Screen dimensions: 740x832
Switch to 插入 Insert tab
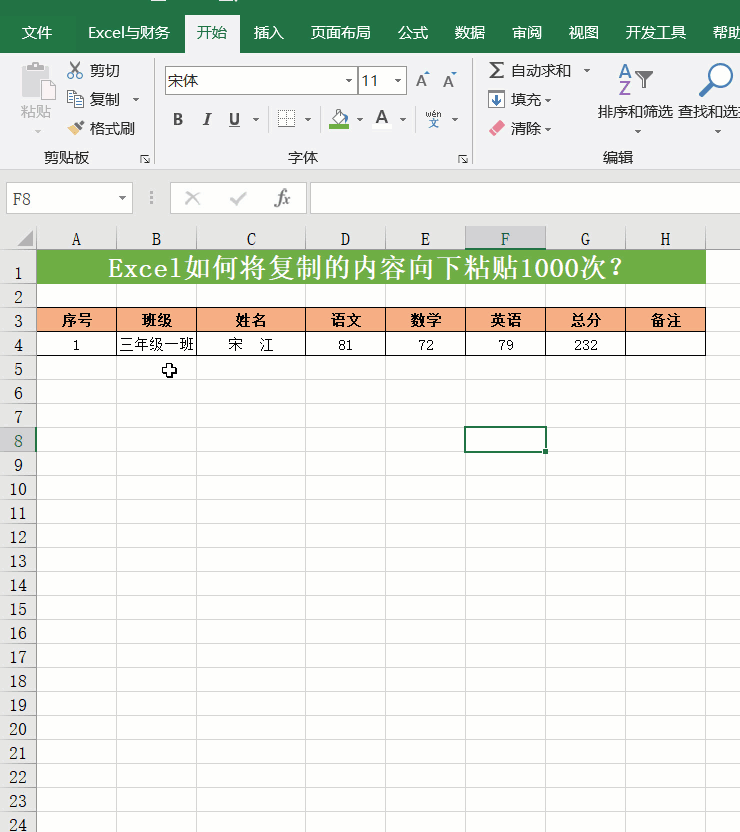tap(268, 33)
